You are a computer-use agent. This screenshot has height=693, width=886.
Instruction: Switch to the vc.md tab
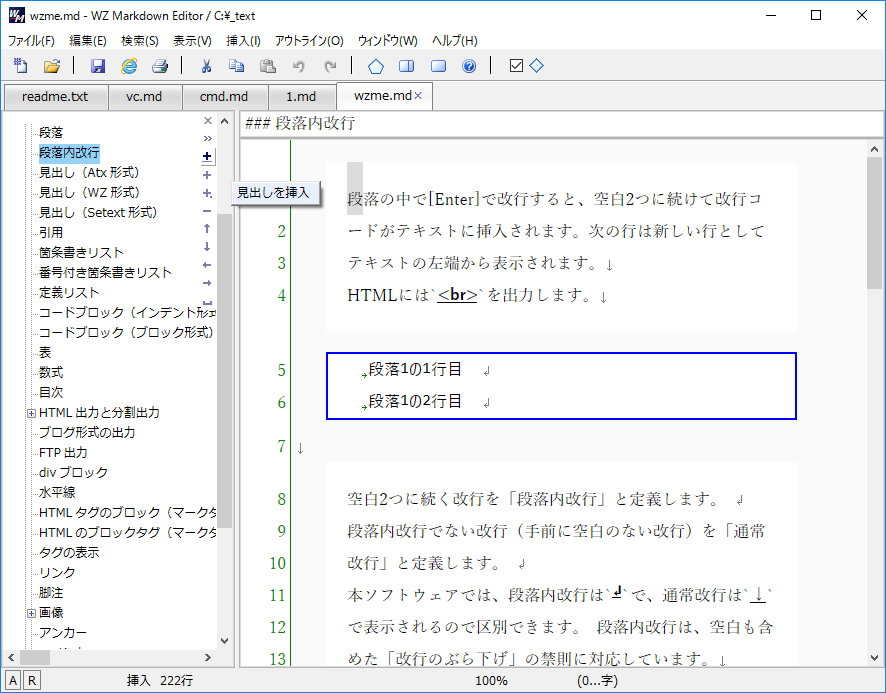pyautogui.click(x=144, y=97)
